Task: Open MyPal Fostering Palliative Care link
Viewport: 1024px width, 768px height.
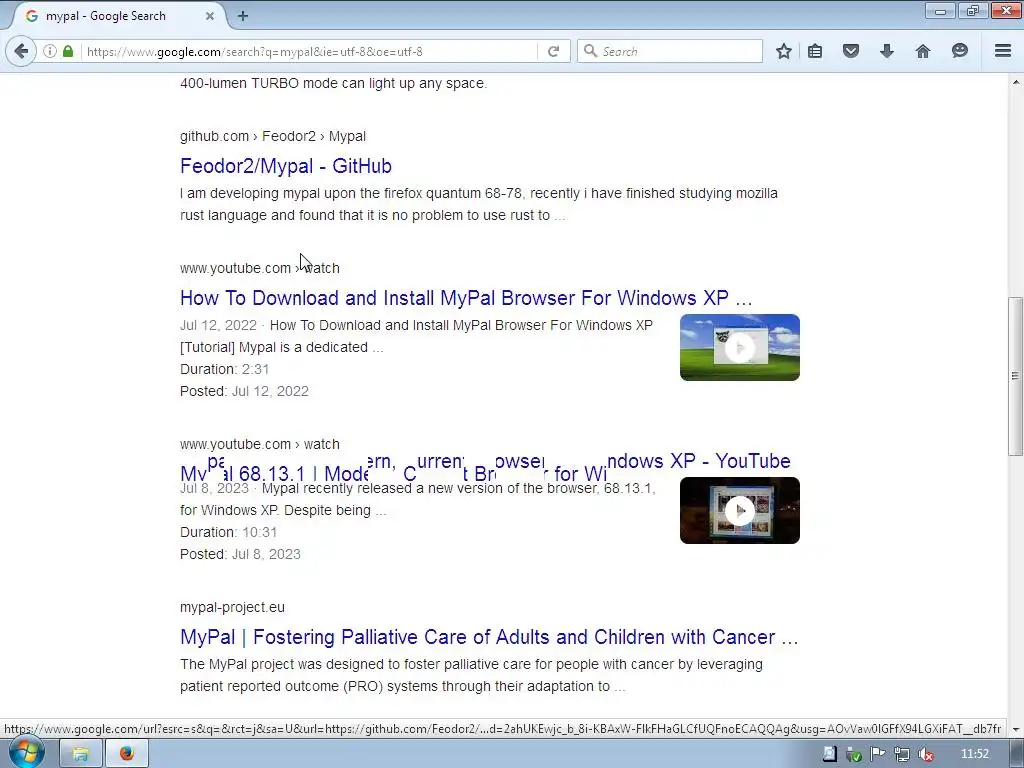Action: [x=489, y=637]
